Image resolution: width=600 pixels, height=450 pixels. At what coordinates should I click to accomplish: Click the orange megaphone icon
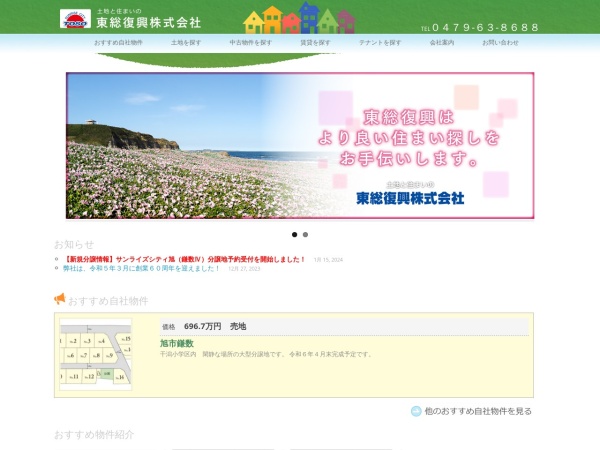point(60,299)
